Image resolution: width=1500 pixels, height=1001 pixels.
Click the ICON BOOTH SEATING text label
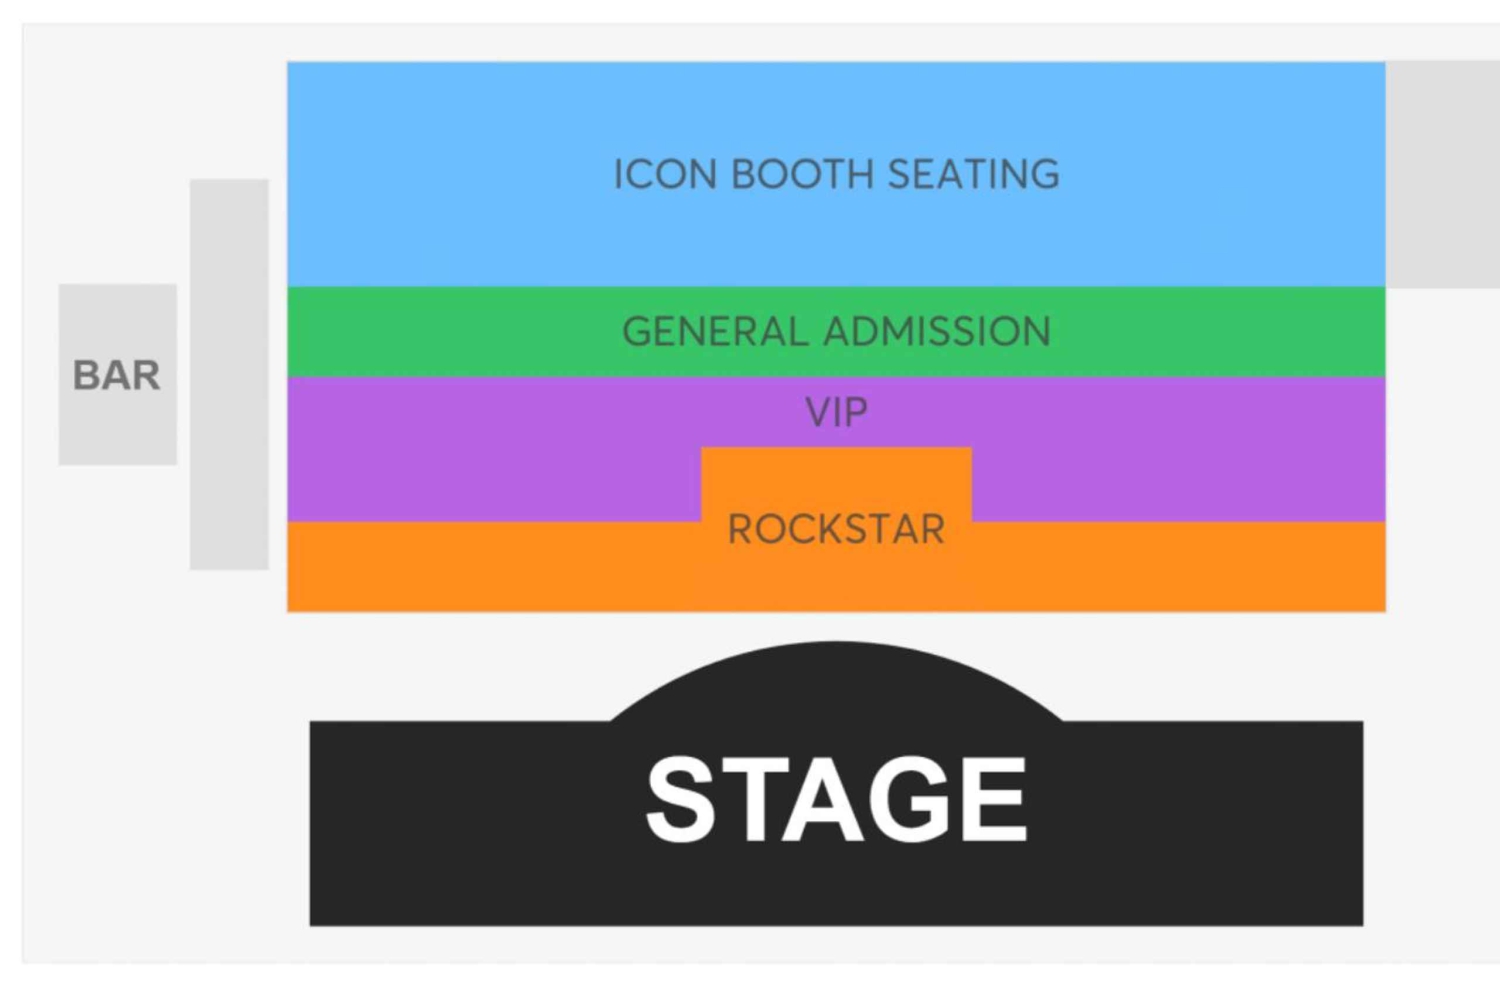coord(836,174)
